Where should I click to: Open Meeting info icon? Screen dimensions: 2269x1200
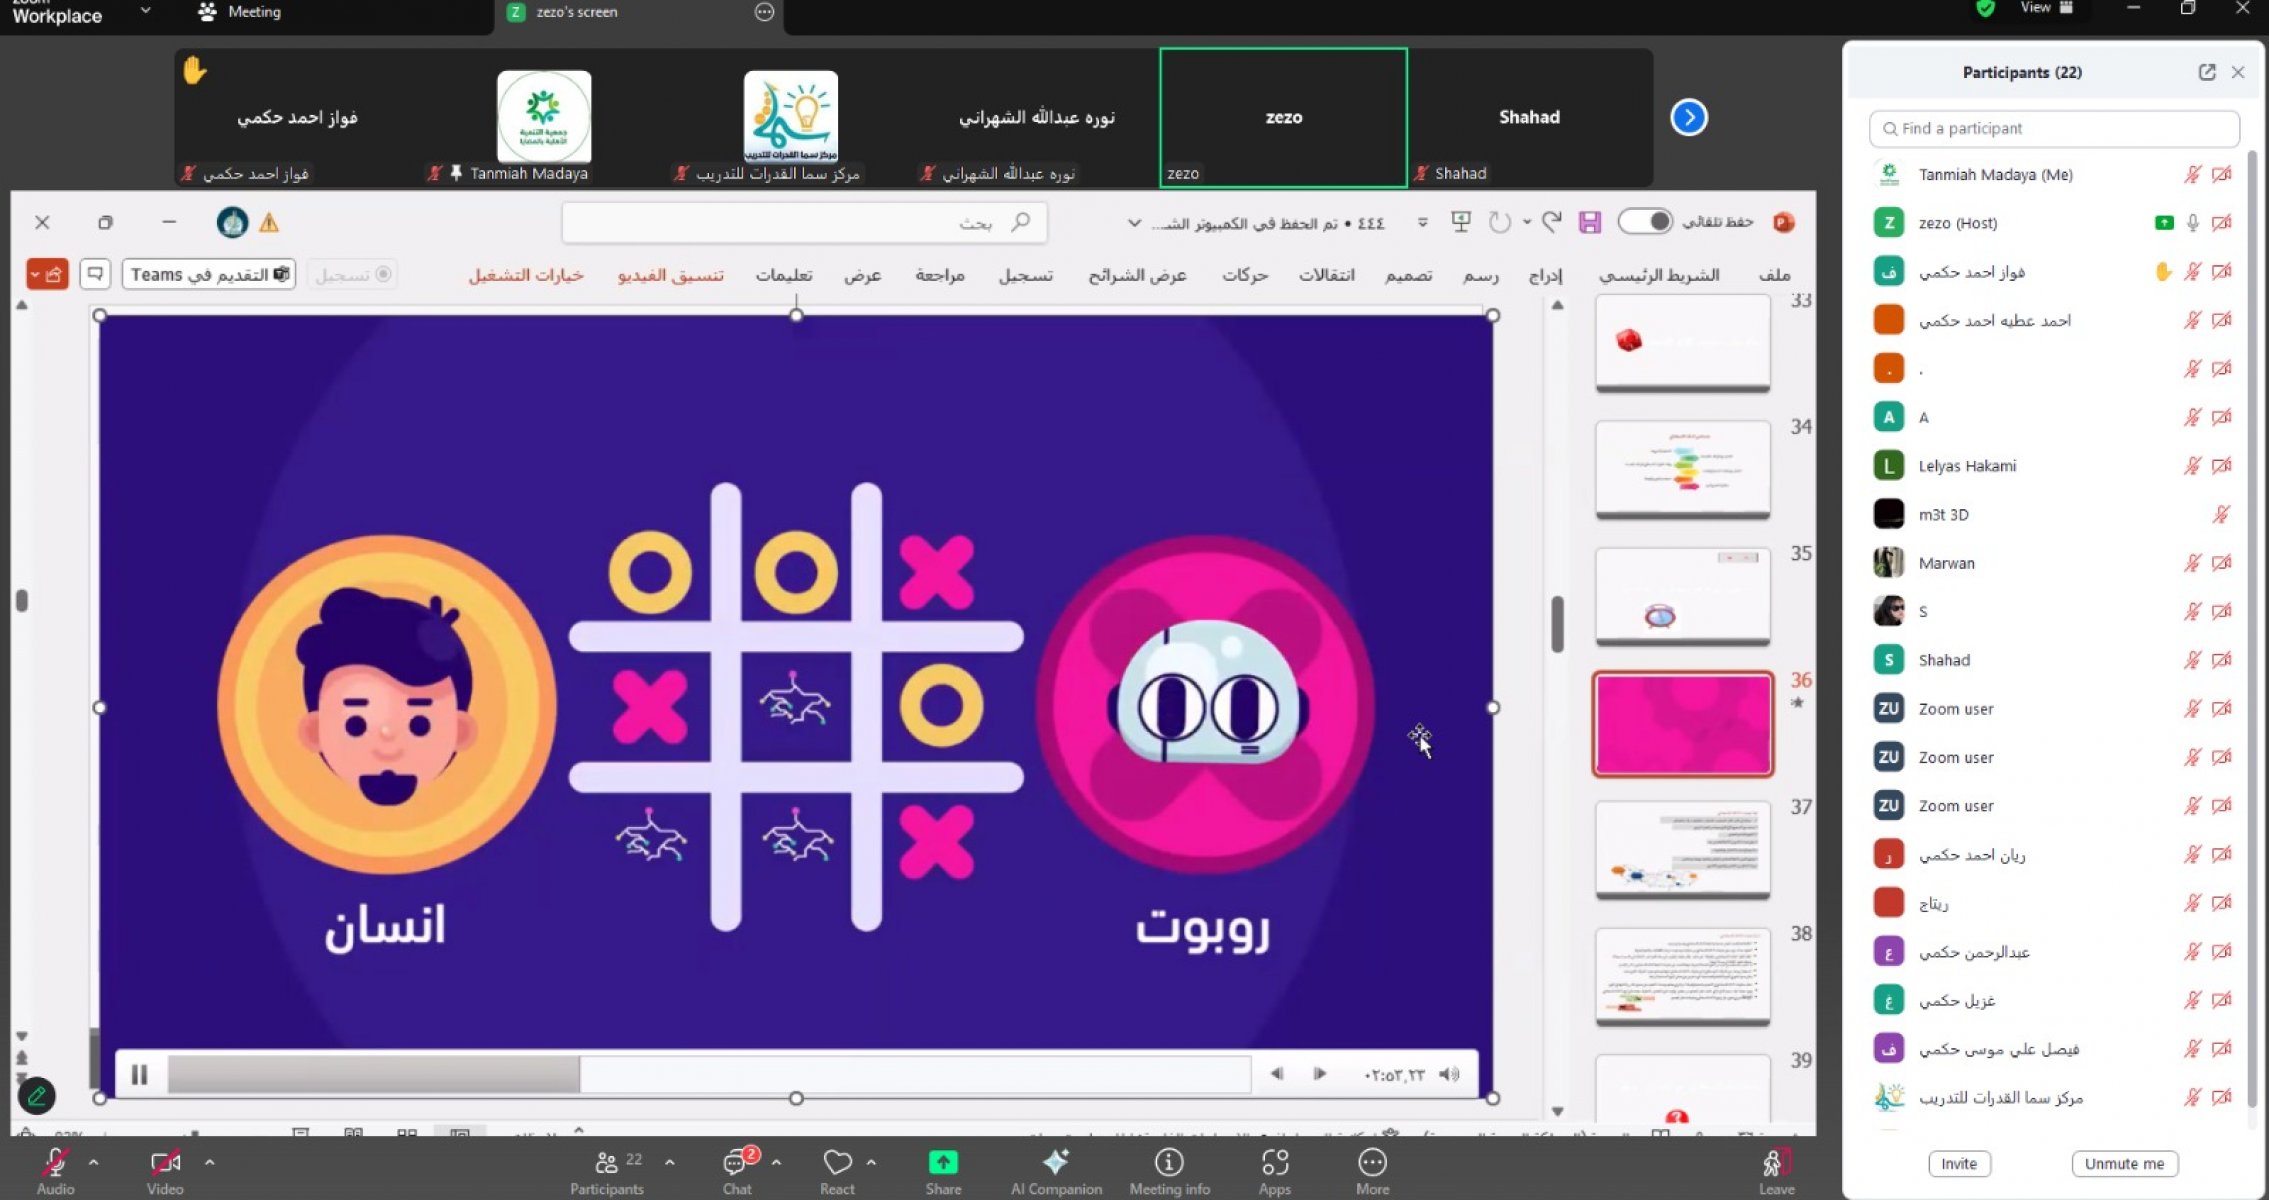click(1168, 1163)
